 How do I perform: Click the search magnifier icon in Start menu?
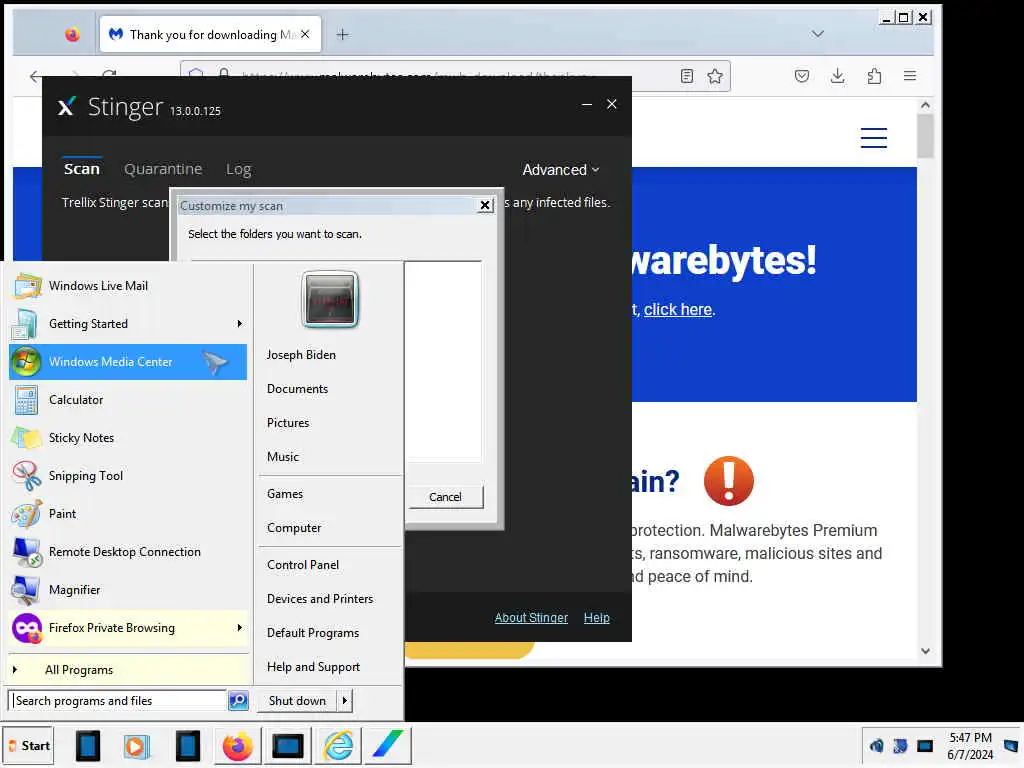pos(238,701)
